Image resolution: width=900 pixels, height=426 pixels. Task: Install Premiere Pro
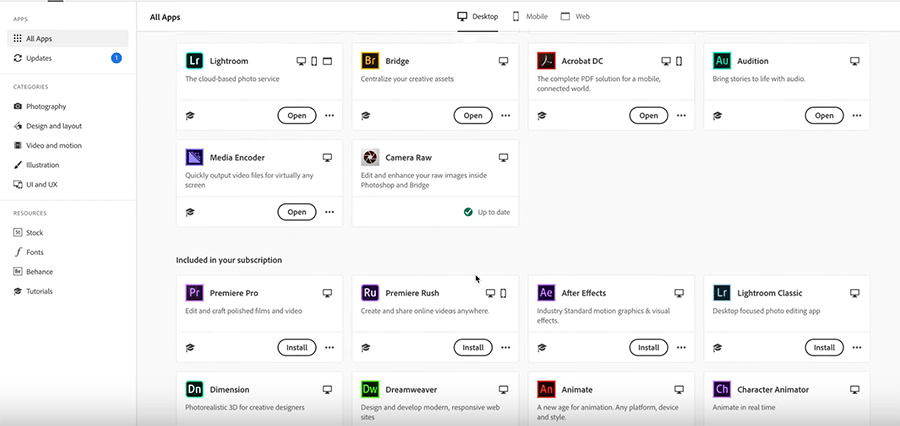point(297,347)
